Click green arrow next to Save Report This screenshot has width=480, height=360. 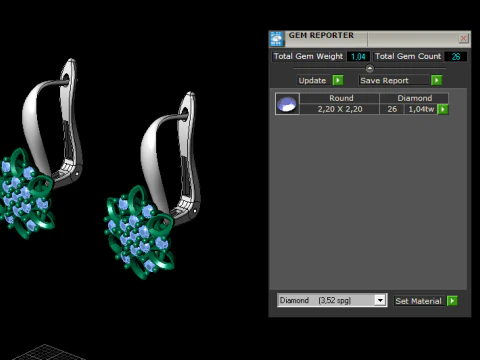pos(436,80)
